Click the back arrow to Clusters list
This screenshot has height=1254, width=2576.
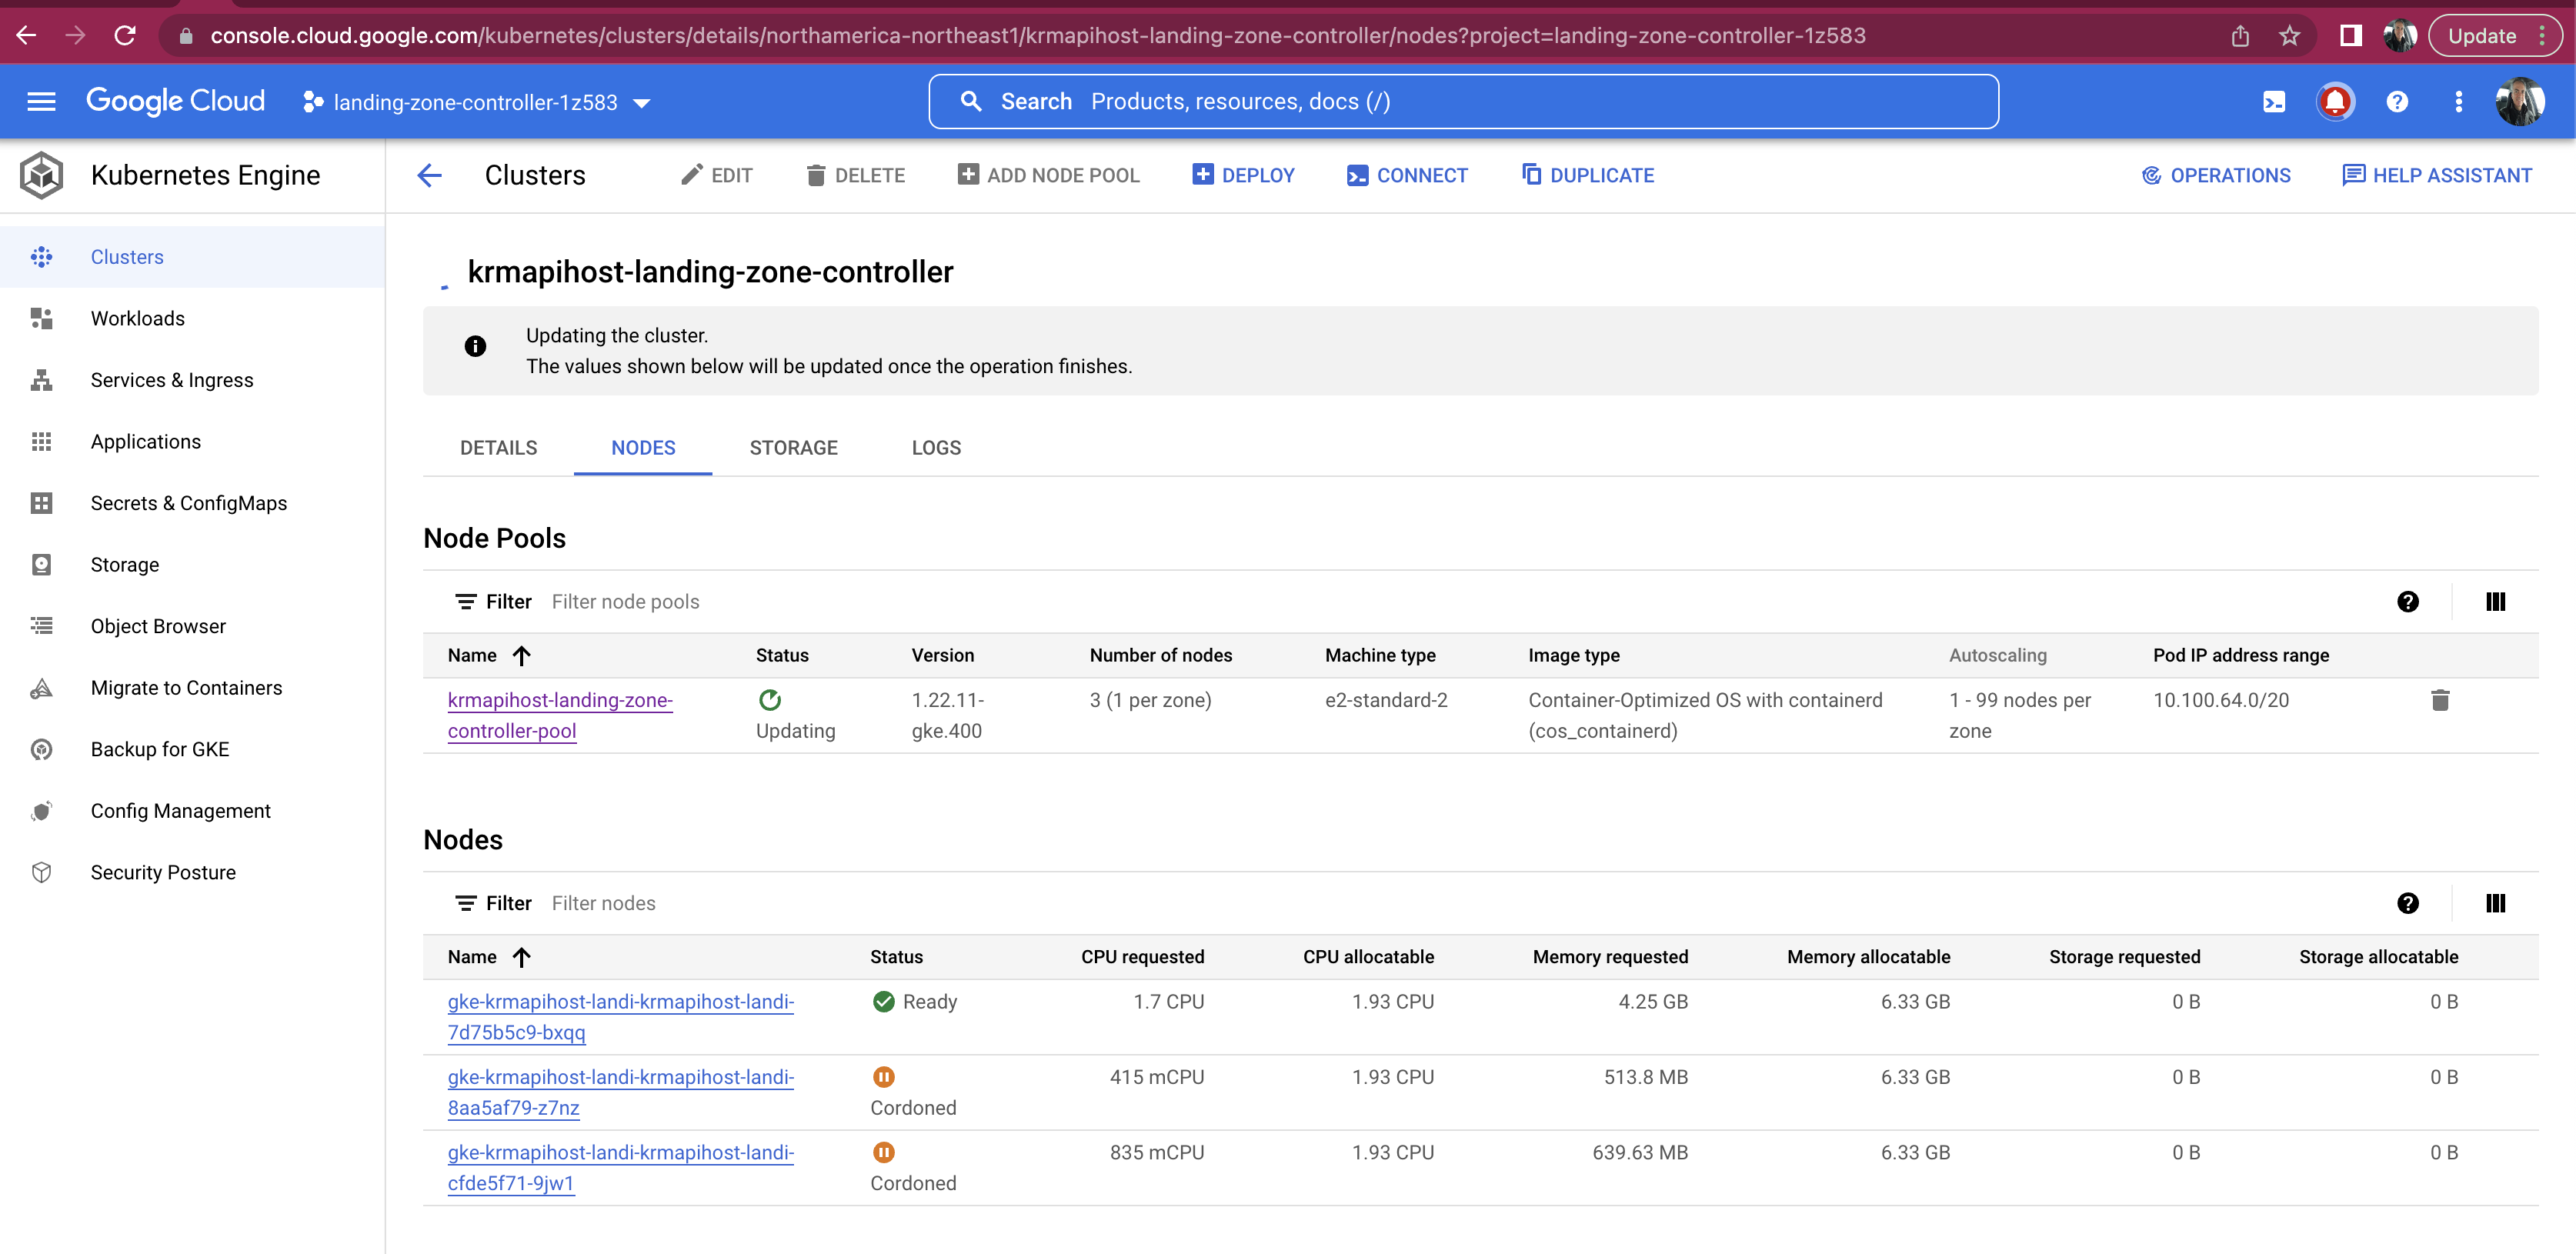429,175
